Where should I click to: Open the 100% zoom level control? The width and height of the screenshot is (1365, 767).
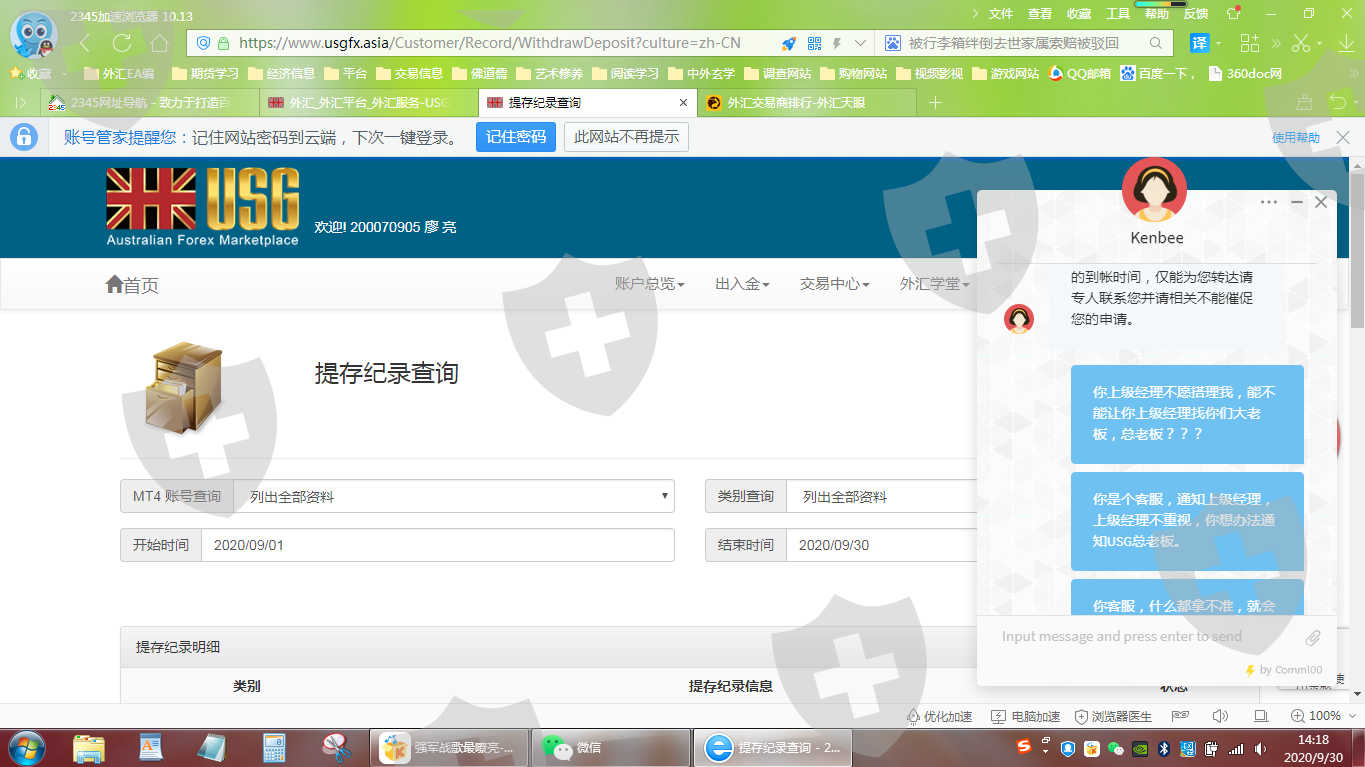coord(1316,716)
